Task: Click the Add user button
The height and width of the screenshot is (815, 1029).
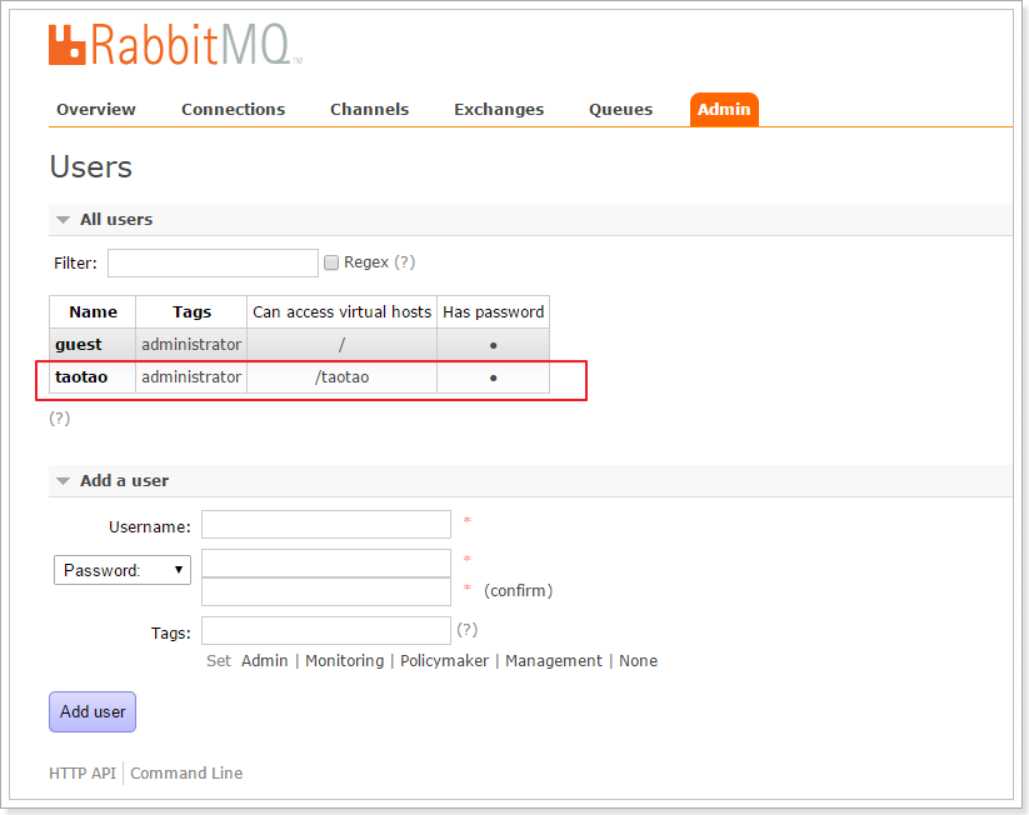Action: coord(93,712)
